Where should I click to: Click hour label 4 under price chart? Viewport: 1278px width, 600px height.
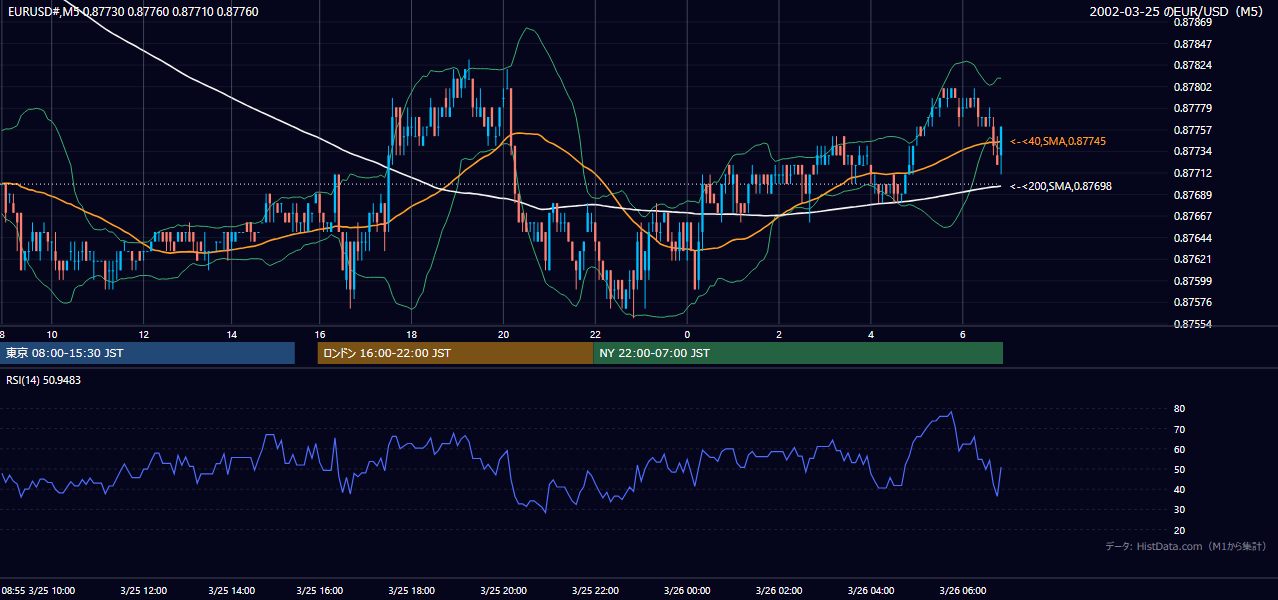(x=871, y=334)
